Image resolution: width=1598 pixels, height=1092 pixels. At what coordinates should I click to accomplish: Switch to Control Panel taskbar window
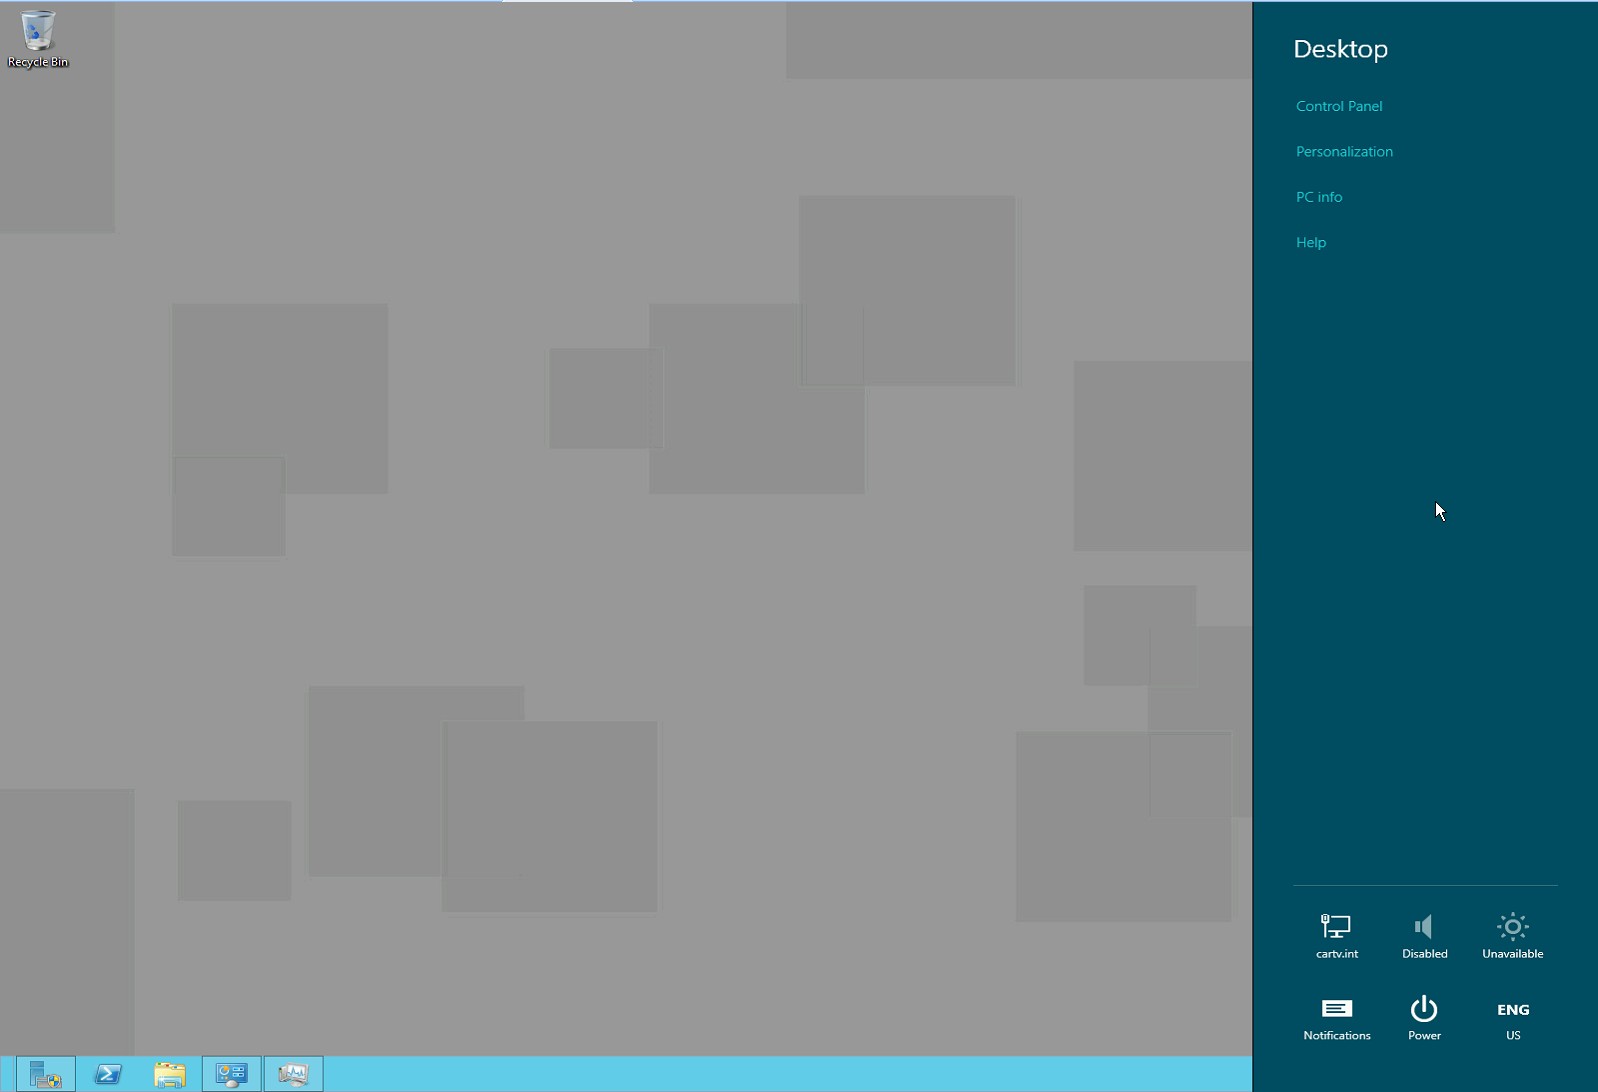(x=232, y=1074)
